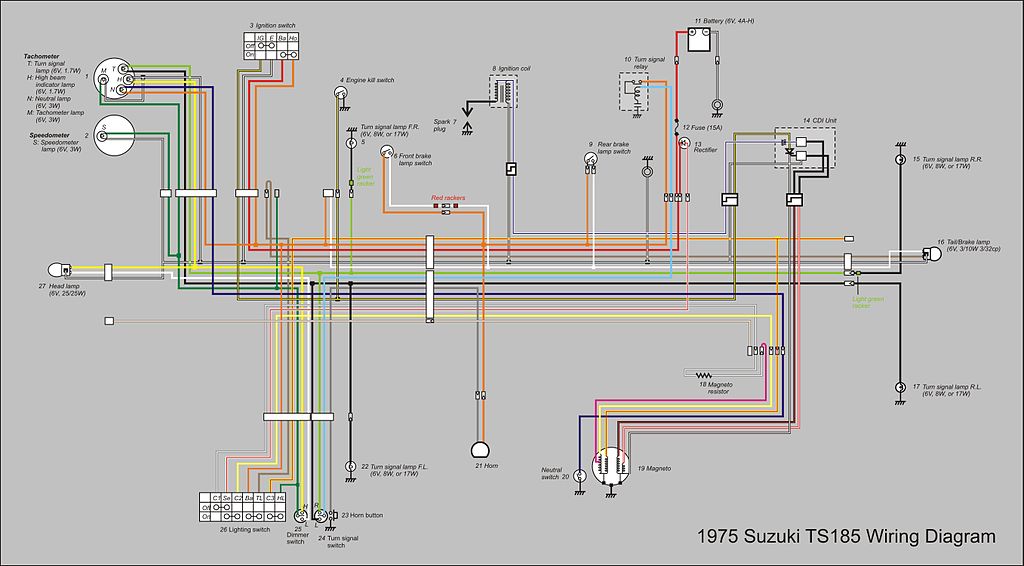Click the 'Light green racker' label near lamp F.R.

[x=366, y=177]
